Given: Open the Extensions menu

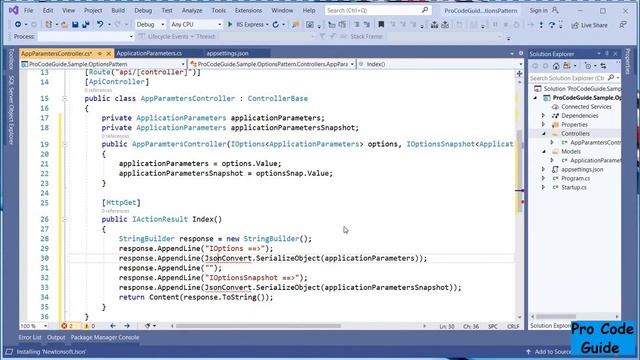Looking at the screenshot, I should (x=248, y=10).
